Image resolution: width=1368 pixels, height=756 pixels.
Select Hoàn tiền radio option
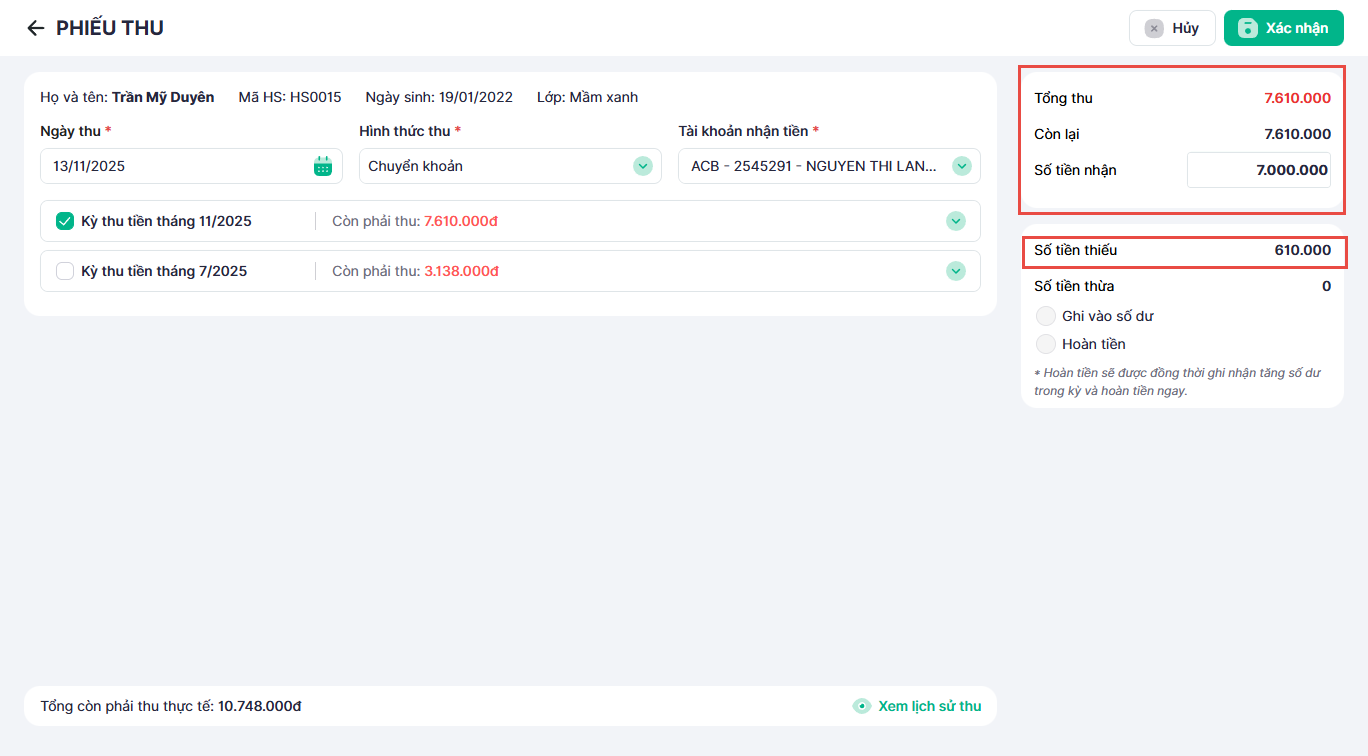coord(1046,344)
